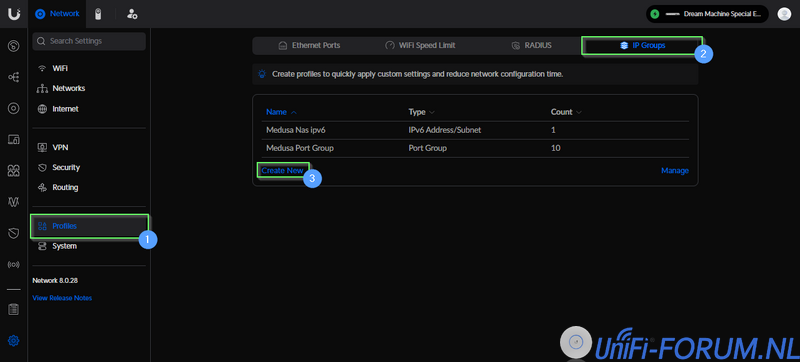Select the Dream Machine Special Edition console
This screenshot has height=362, width=800.
pyautogui.click(x=707, y=14)
